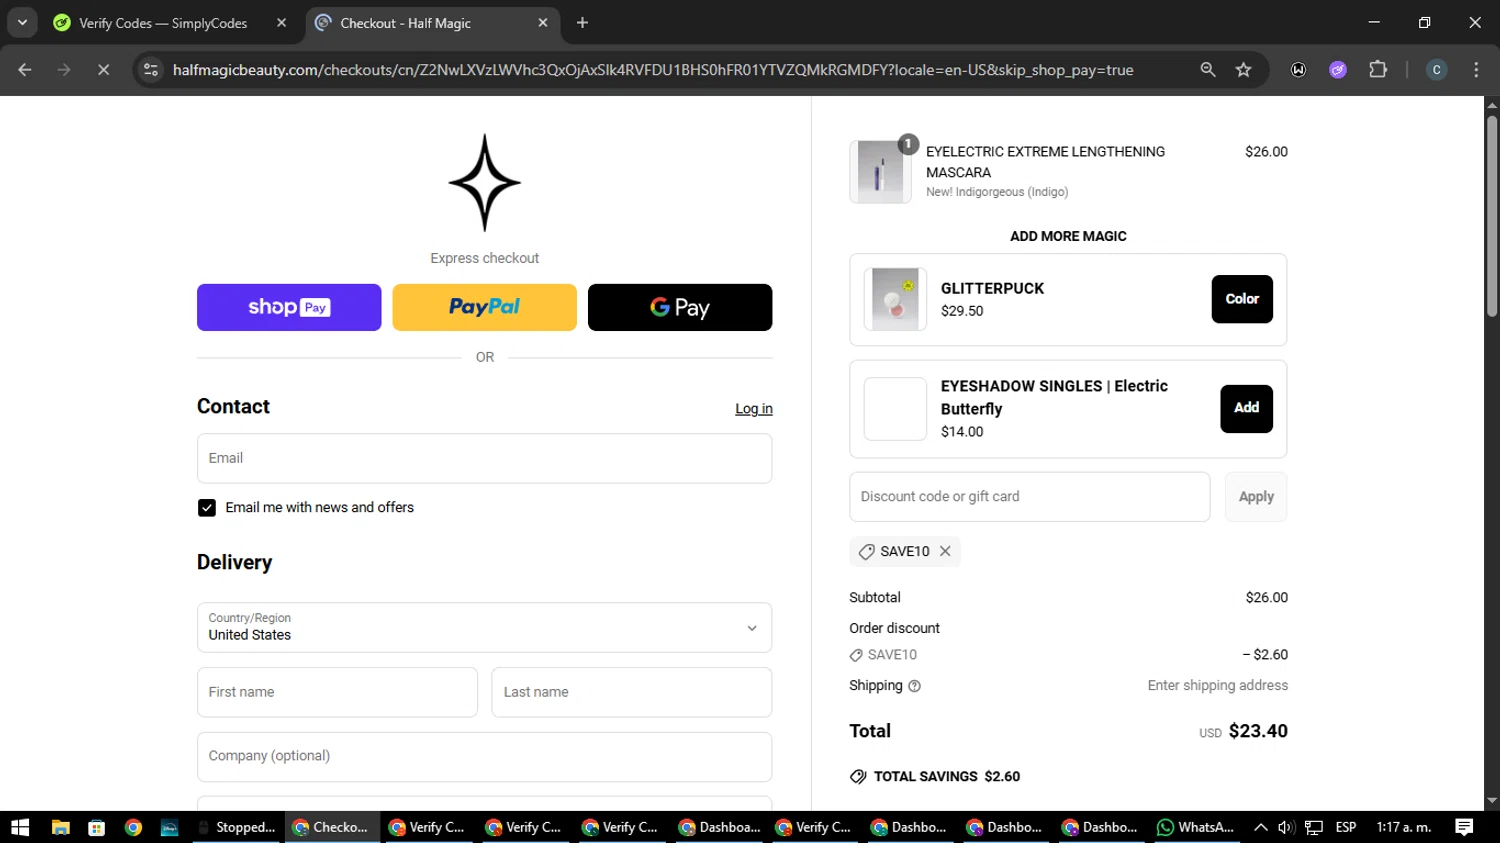Click the TOTAL SAVINGS tag icon
The width and height of the screenshot is (1500, 843).
[858, 777]
